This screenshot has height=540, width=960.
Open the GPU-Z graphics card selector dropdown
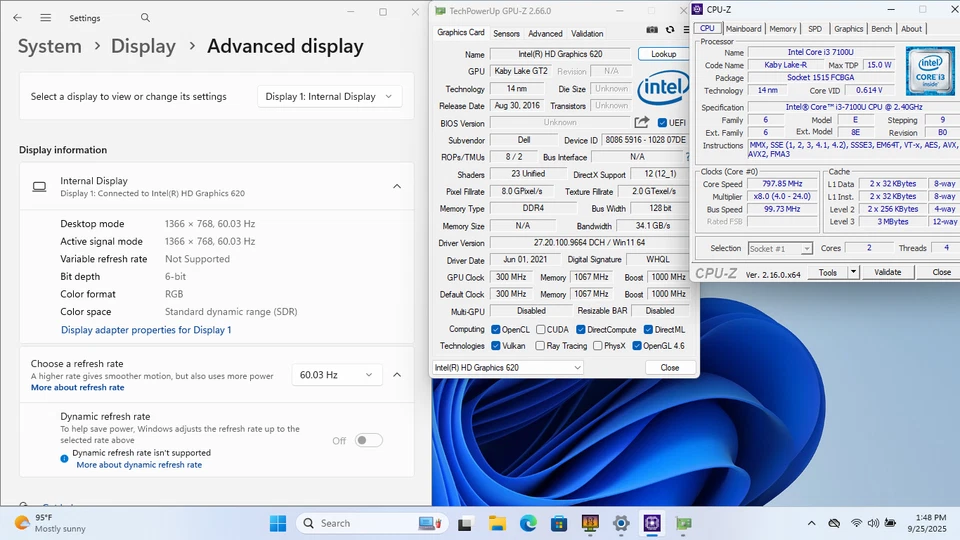508,367
